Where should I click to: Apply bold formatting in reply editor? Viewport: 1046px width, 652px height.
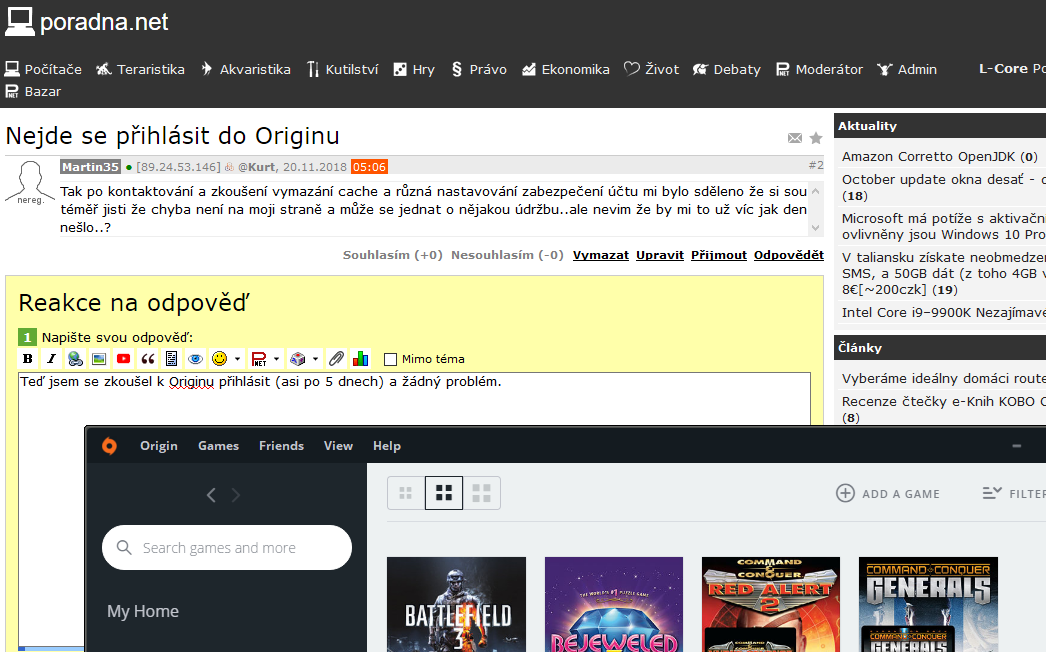pos(27,359)
